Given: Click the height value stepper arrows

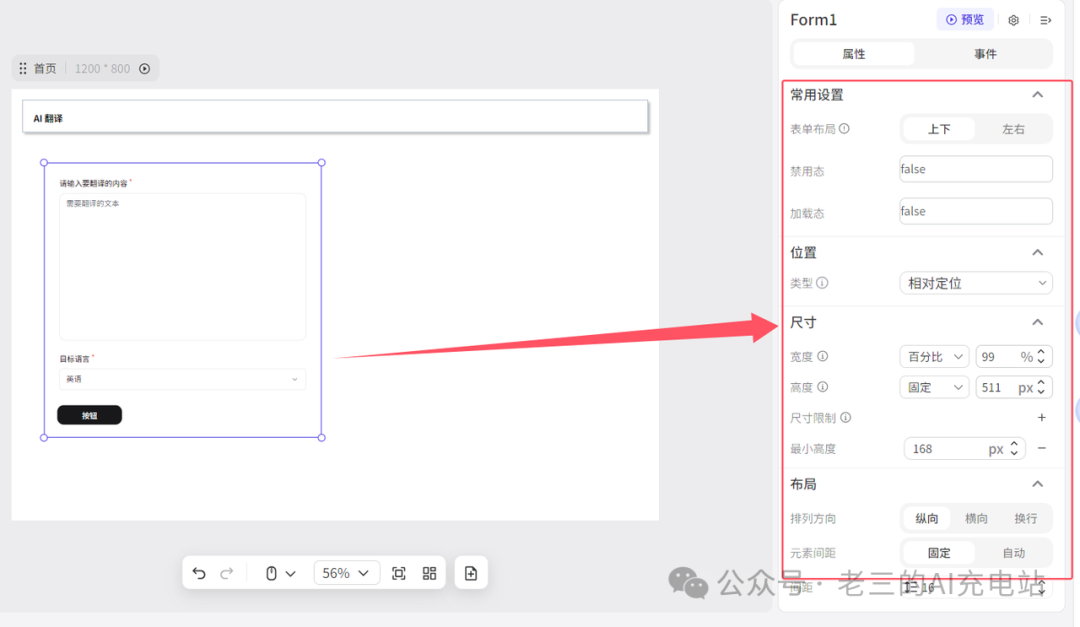Looking at the screenshot, I should pyautogui.click(x=1041, y=387).
